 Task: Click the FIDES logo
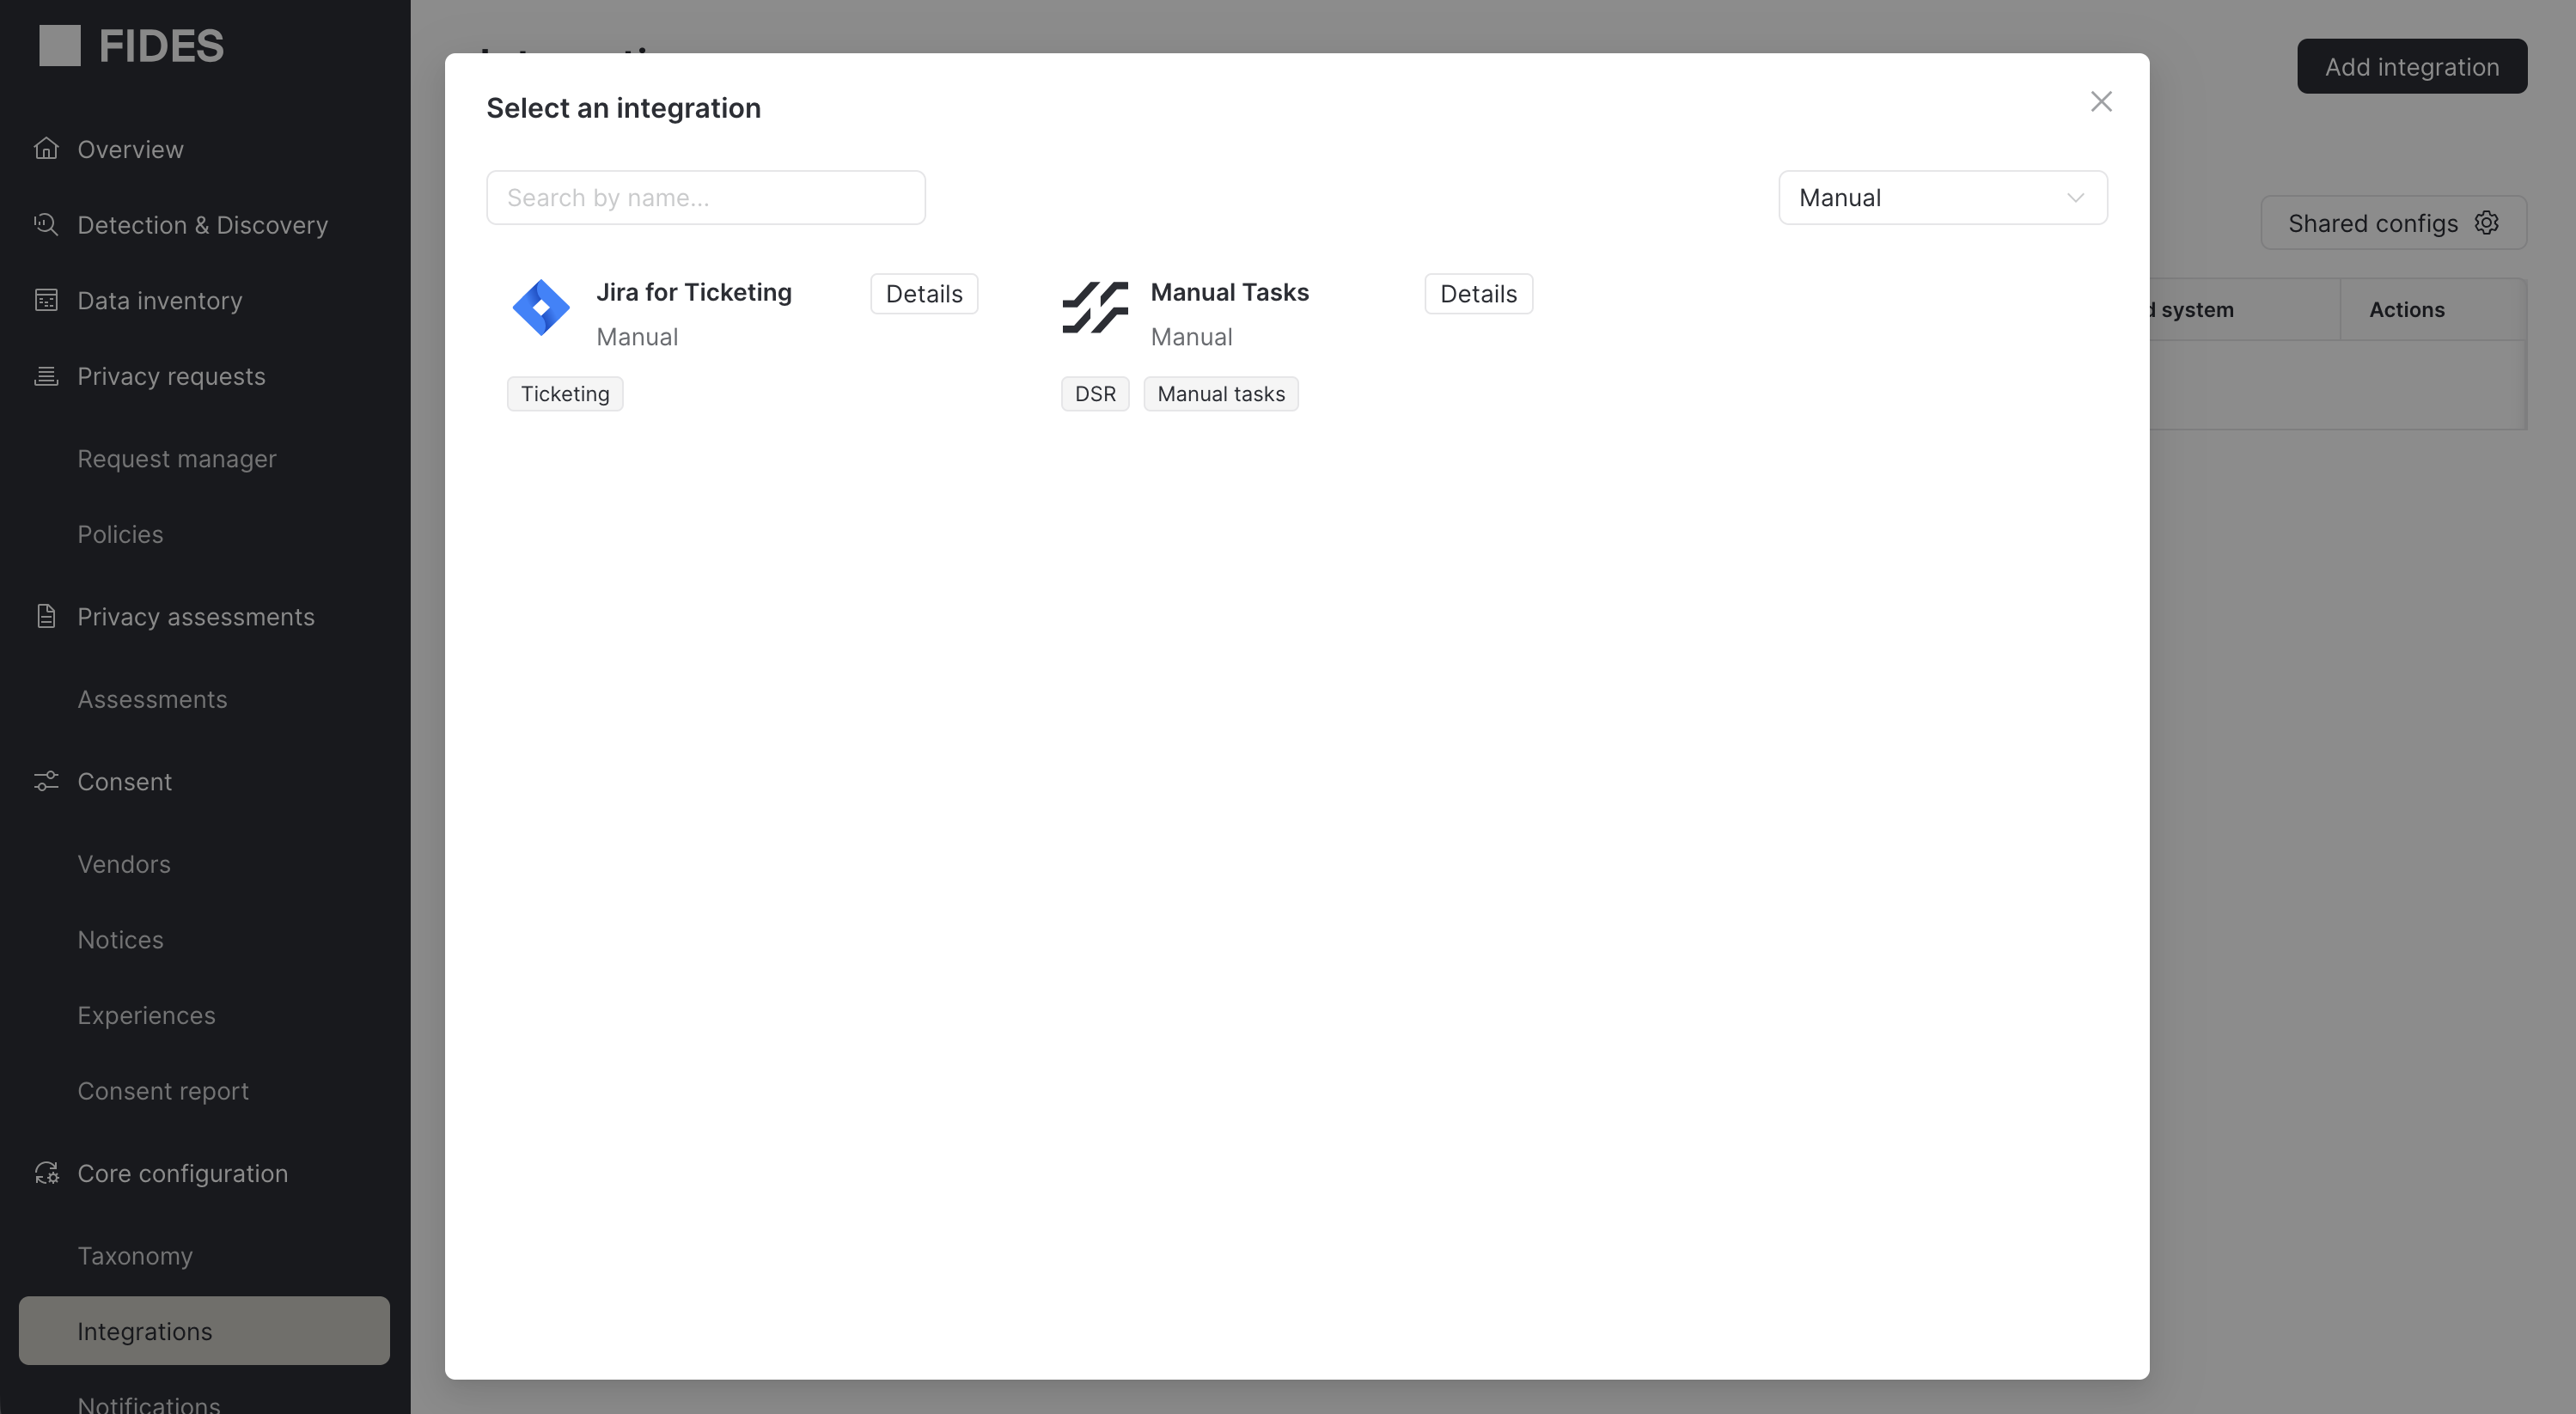[131, 45]
